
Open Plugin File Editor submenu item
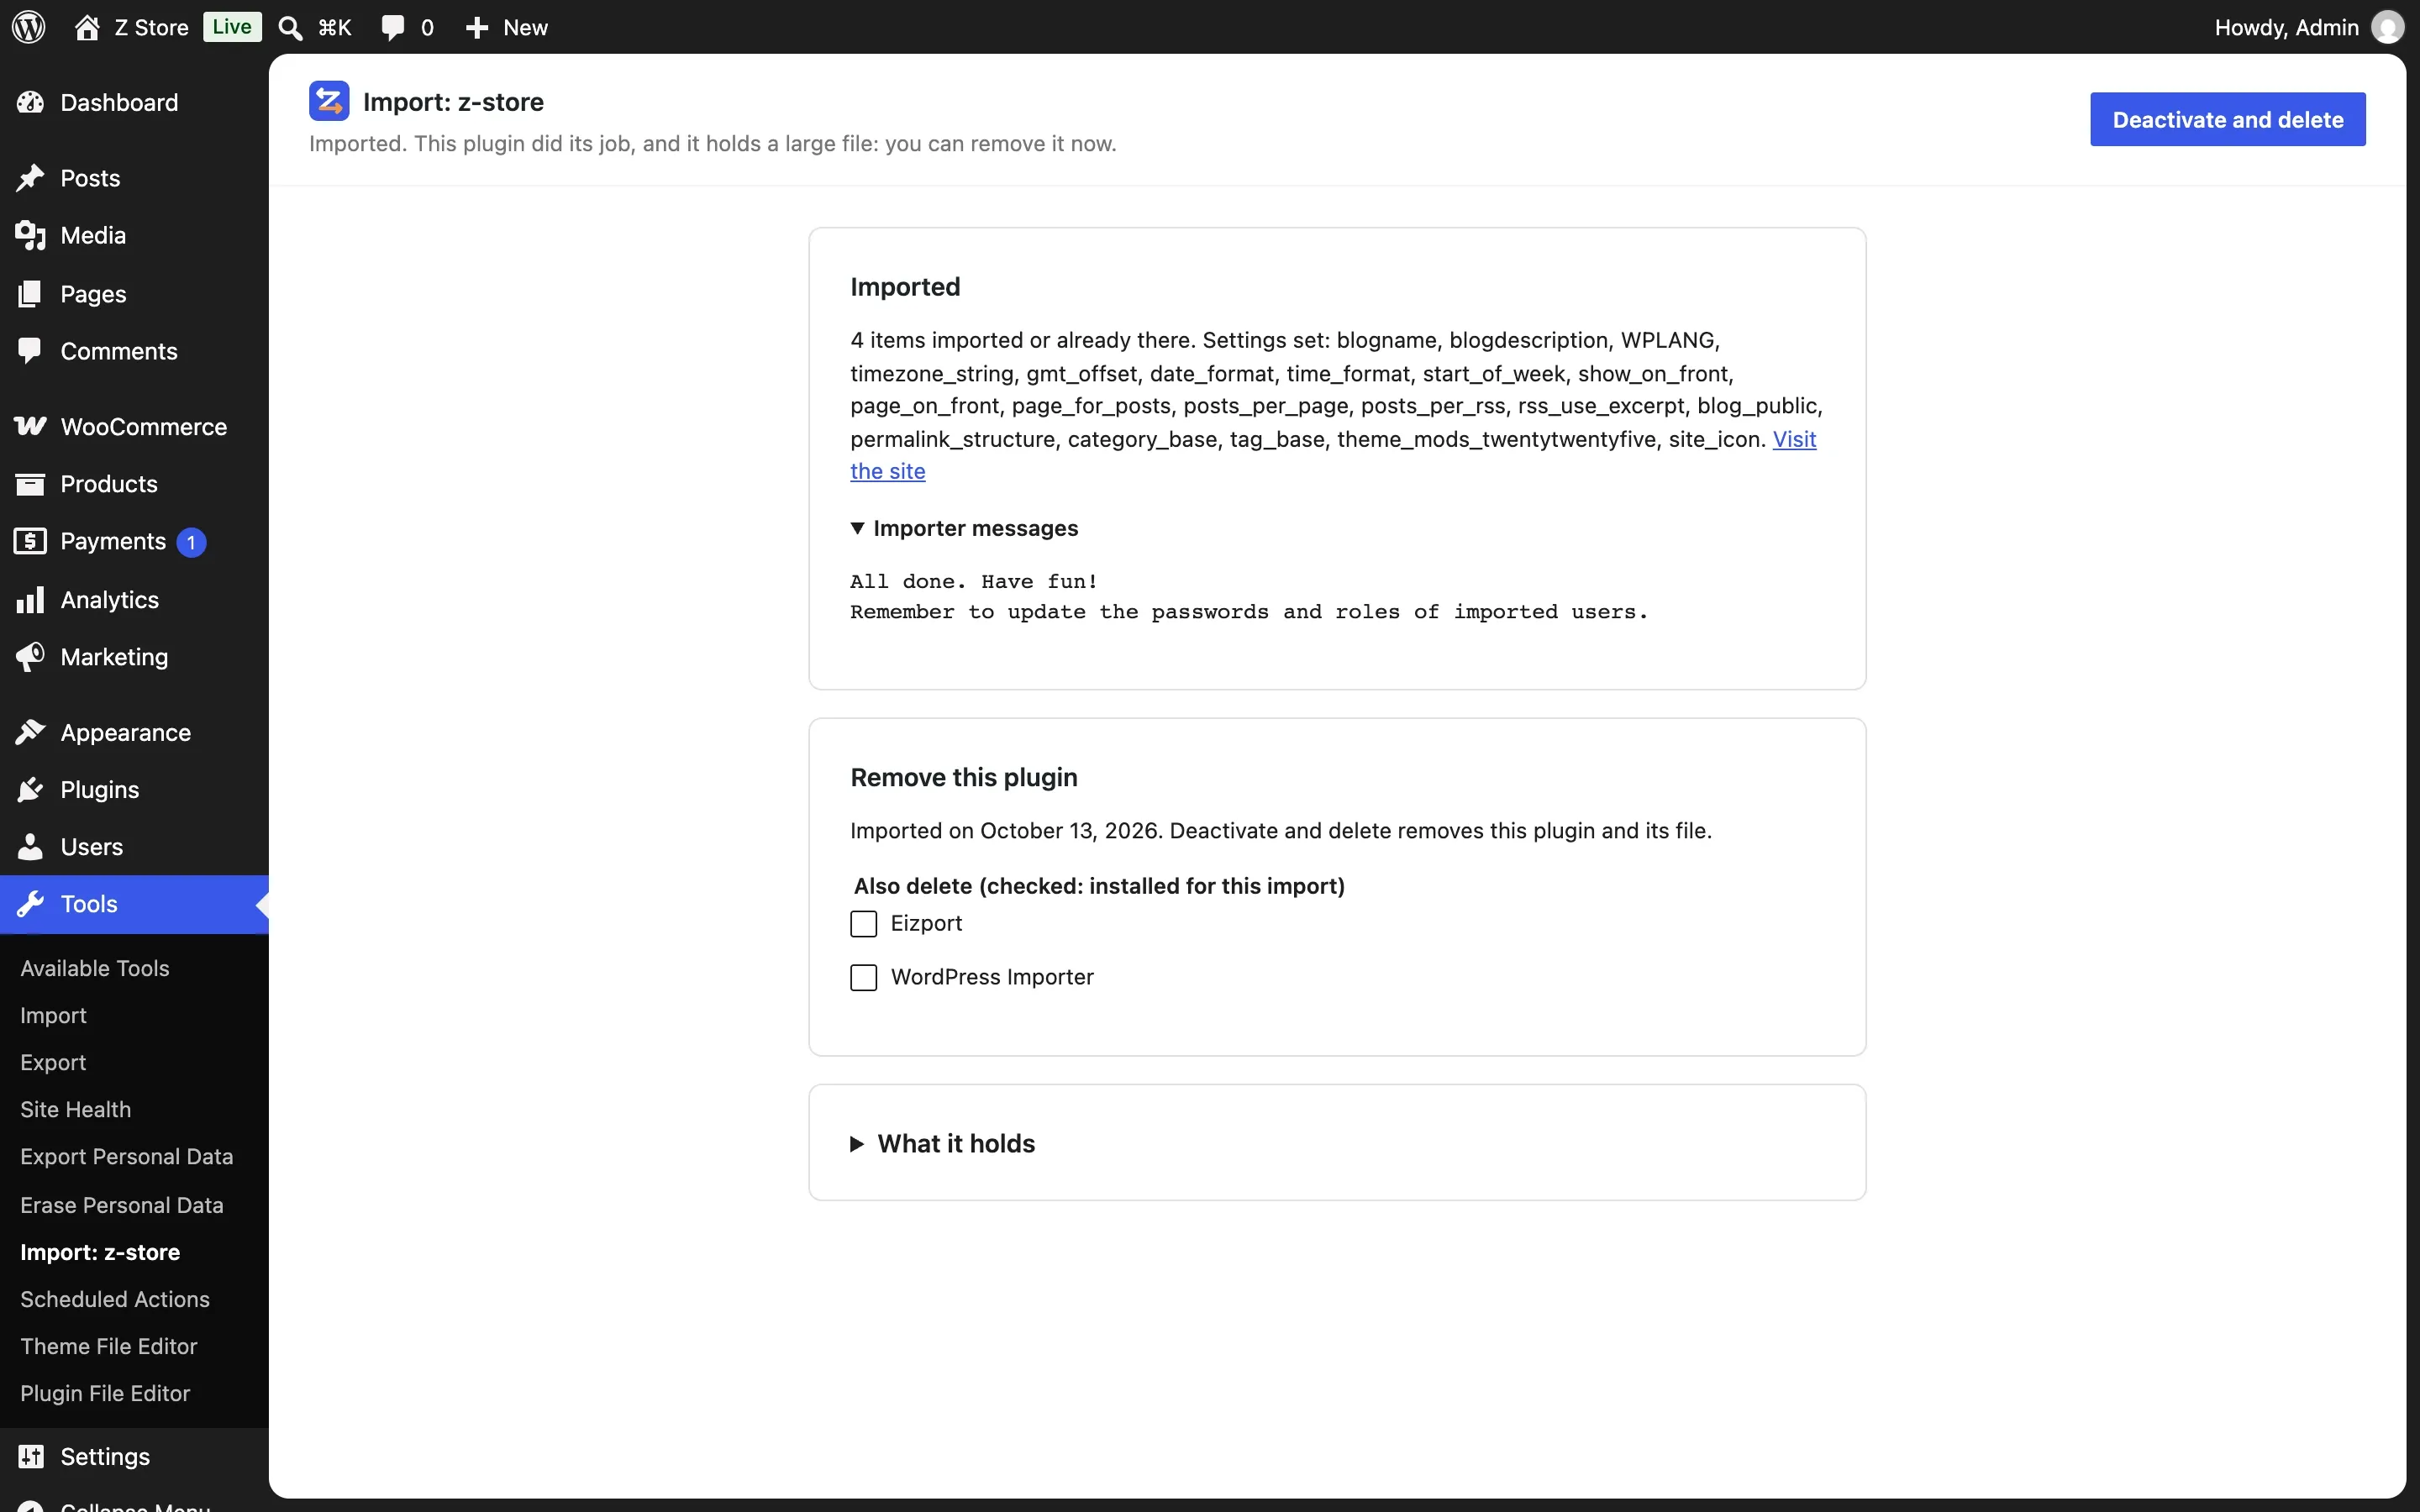pyautogui.click(x=105, y=1393)
